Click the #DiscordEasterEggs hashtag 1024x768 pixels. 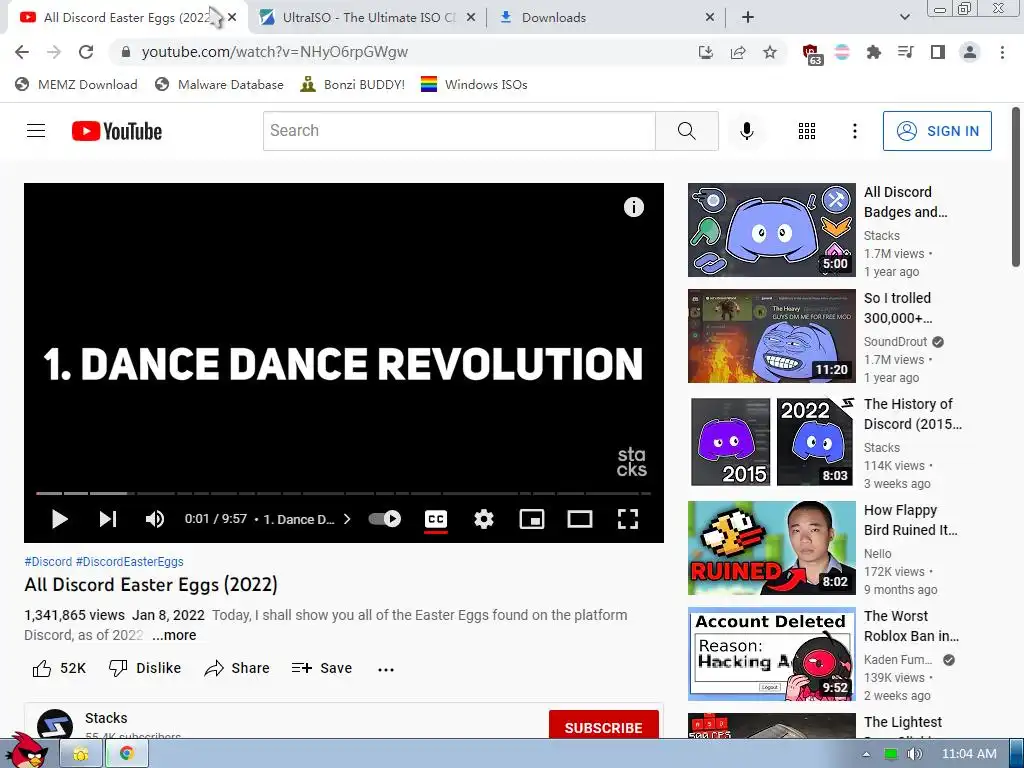(129, 562)
